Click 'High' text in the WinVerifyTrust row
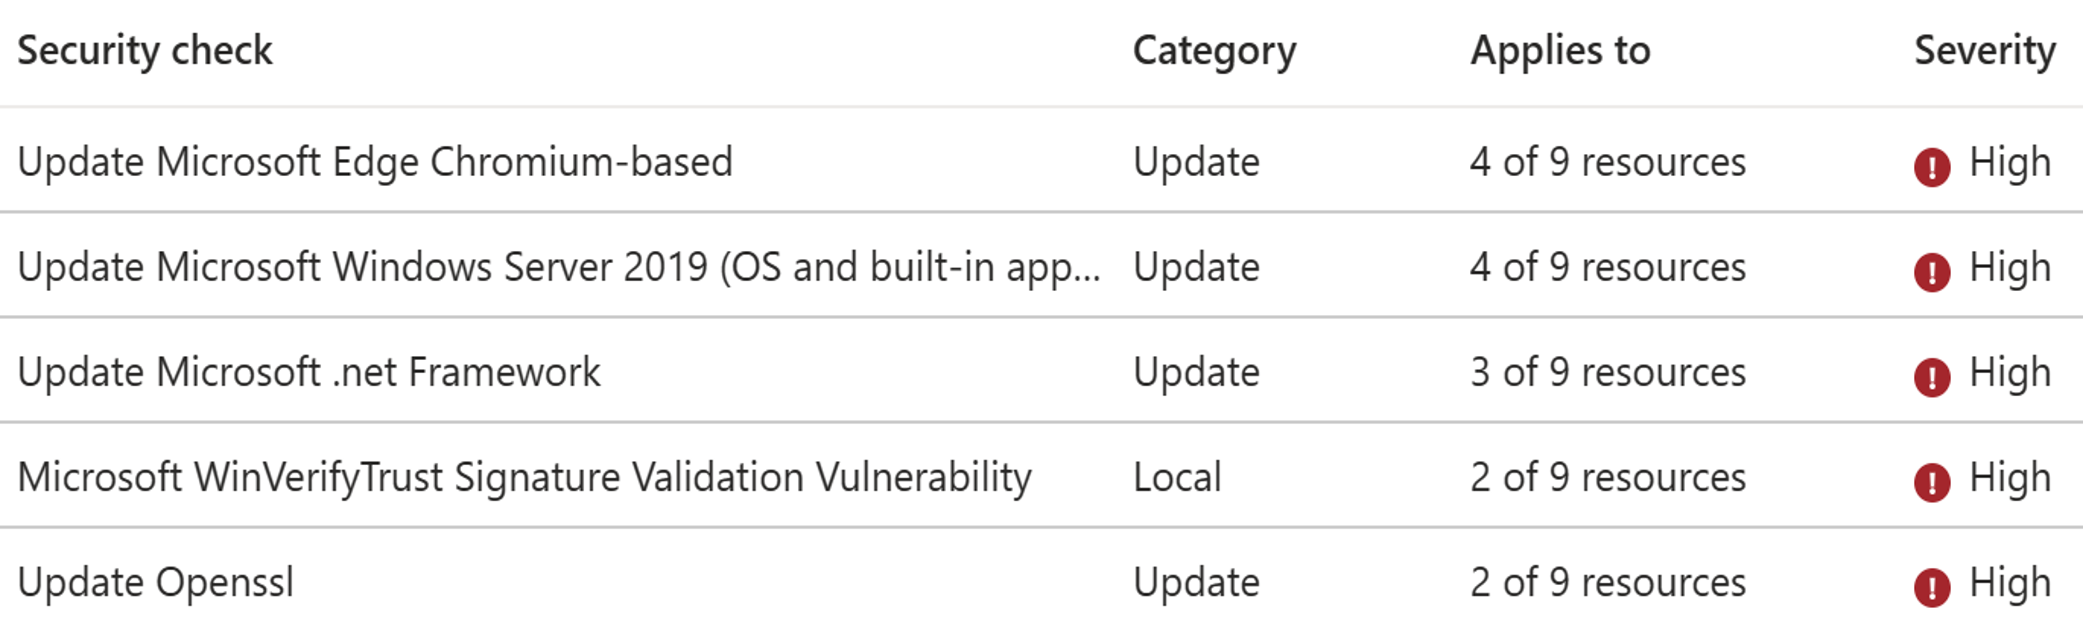2083x629 pixels. [2009, 477]
